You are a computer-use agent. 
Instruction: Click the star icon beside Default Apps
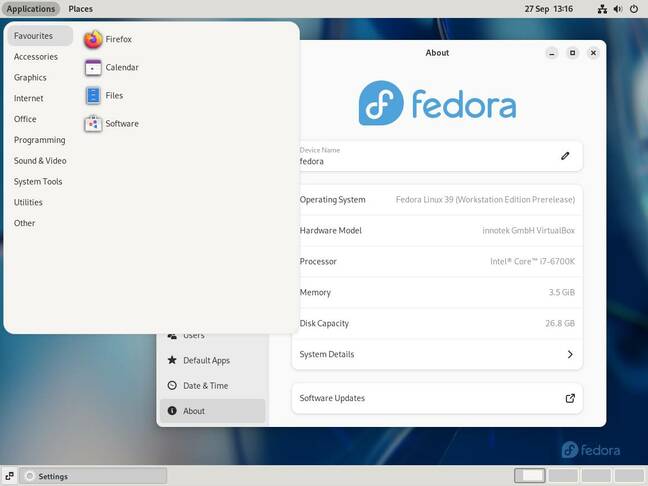[172, 360]
